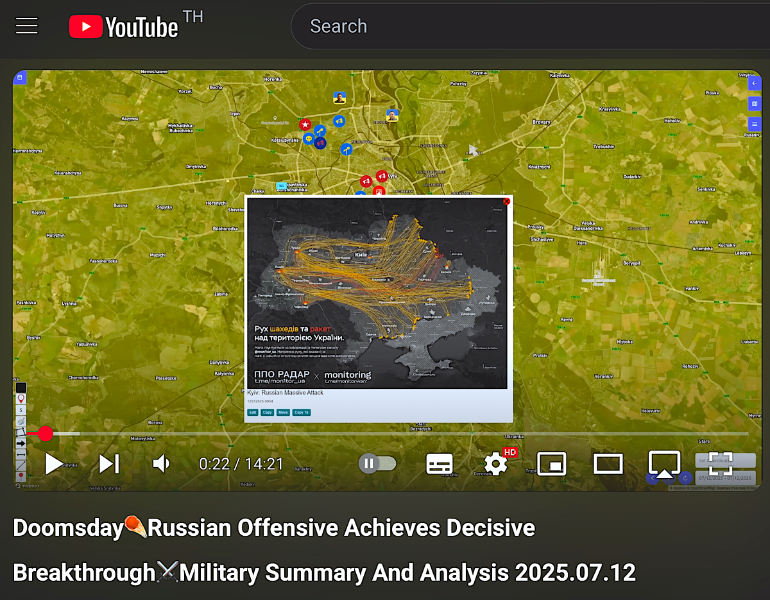The width and height of the screenshot is (770, 600).
Task: Click the red star map marker
Action: click(305, 125)
